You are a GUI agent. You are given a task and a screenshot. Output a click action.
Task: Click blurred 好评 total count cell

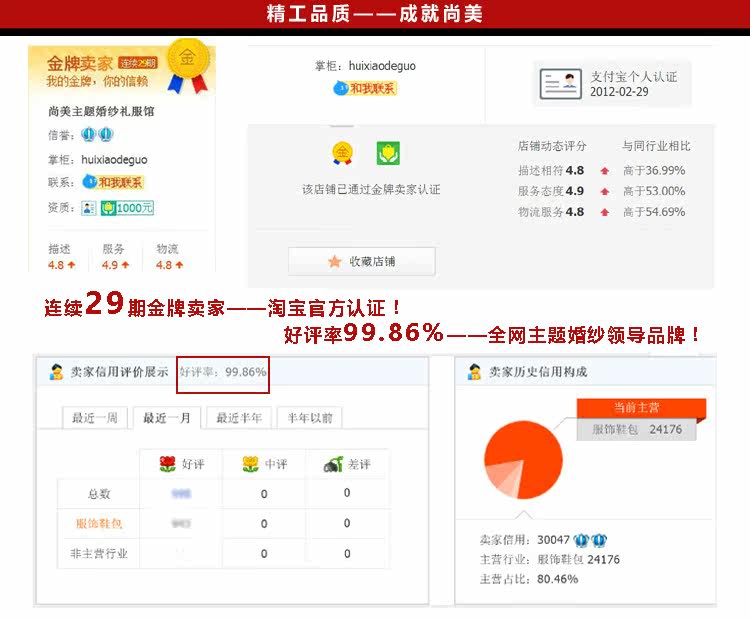181,494
